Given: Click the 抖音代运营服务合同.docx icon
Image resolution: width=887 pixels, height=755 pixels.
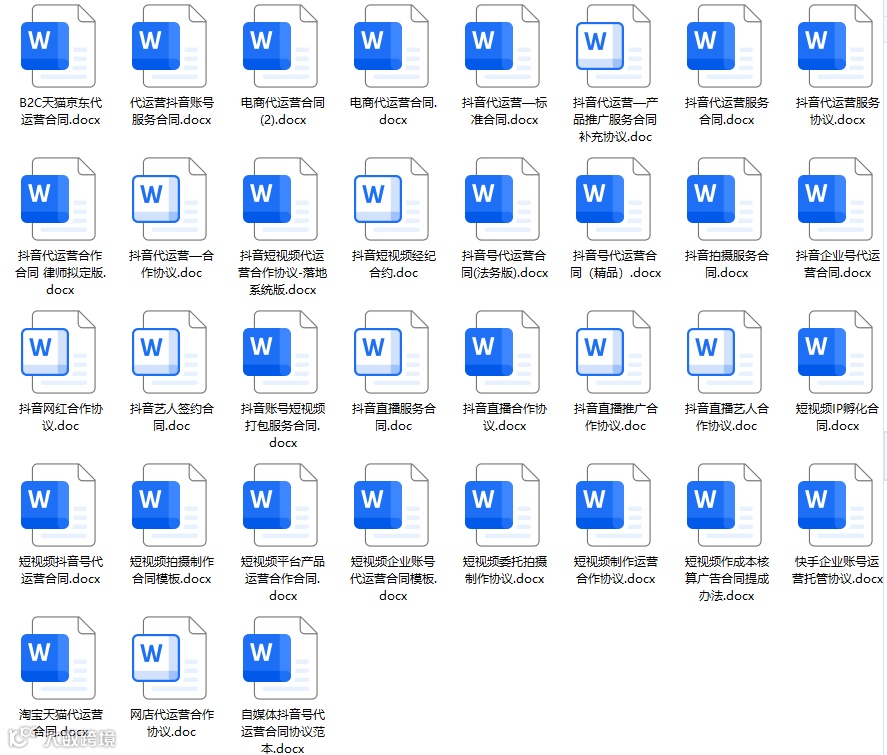Looking at the screenshot, I should tap(724, 46).
